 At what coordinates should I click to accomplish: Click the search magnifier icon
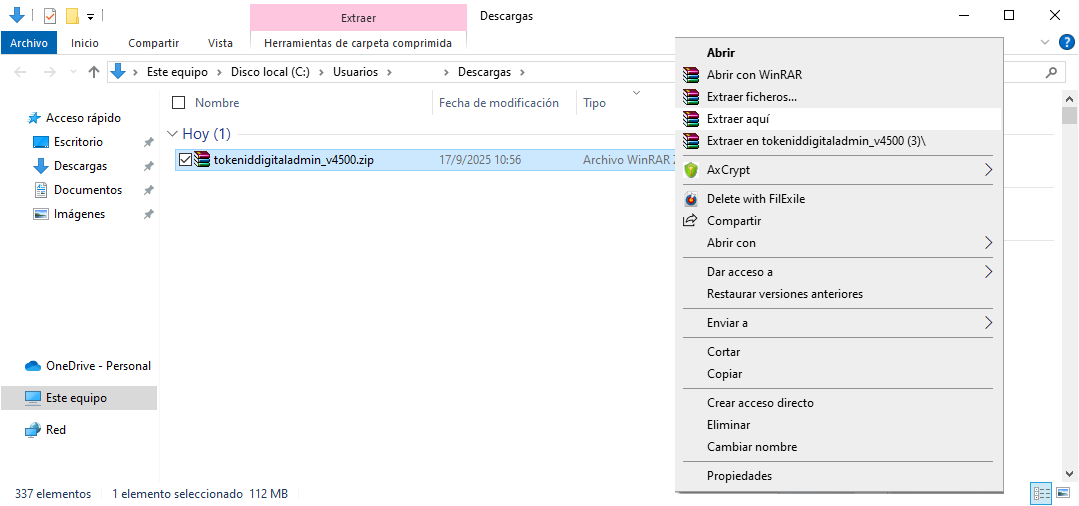point(1051,72)
